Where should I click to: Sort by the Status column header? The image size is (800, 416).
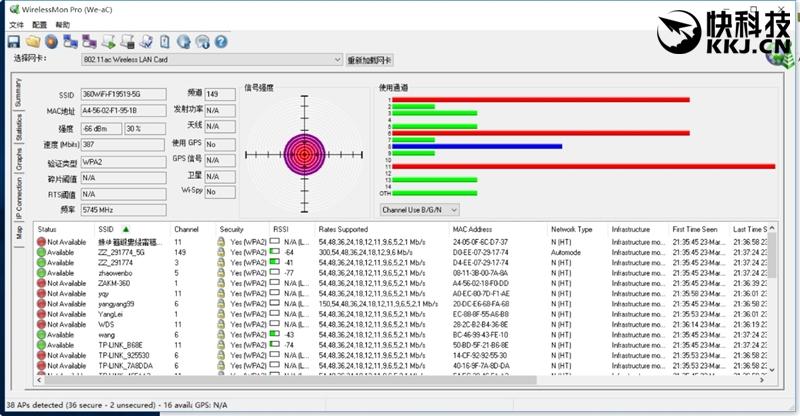pos(47,229)
